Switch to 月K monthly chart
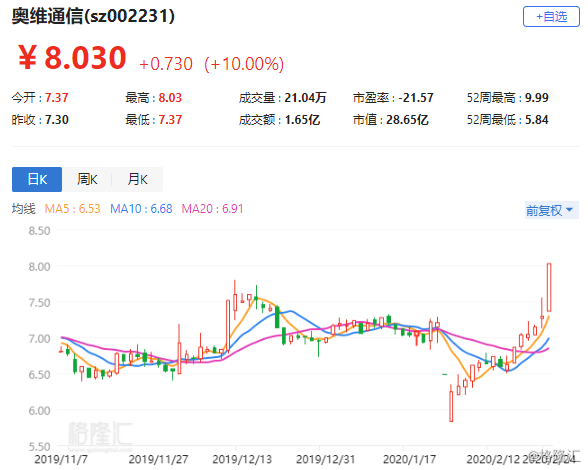This screenshot has height=470, width=588. tap(137, 179)
